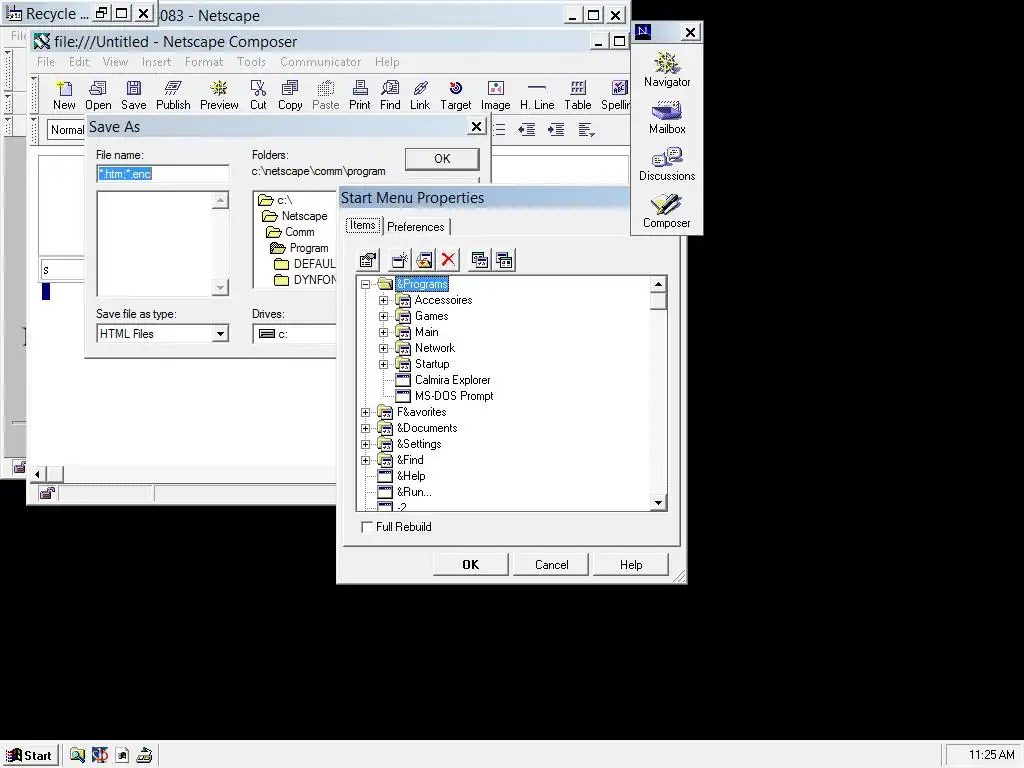Open the Insert menu in Composer

pyautogui.click(x=156, y=62)
